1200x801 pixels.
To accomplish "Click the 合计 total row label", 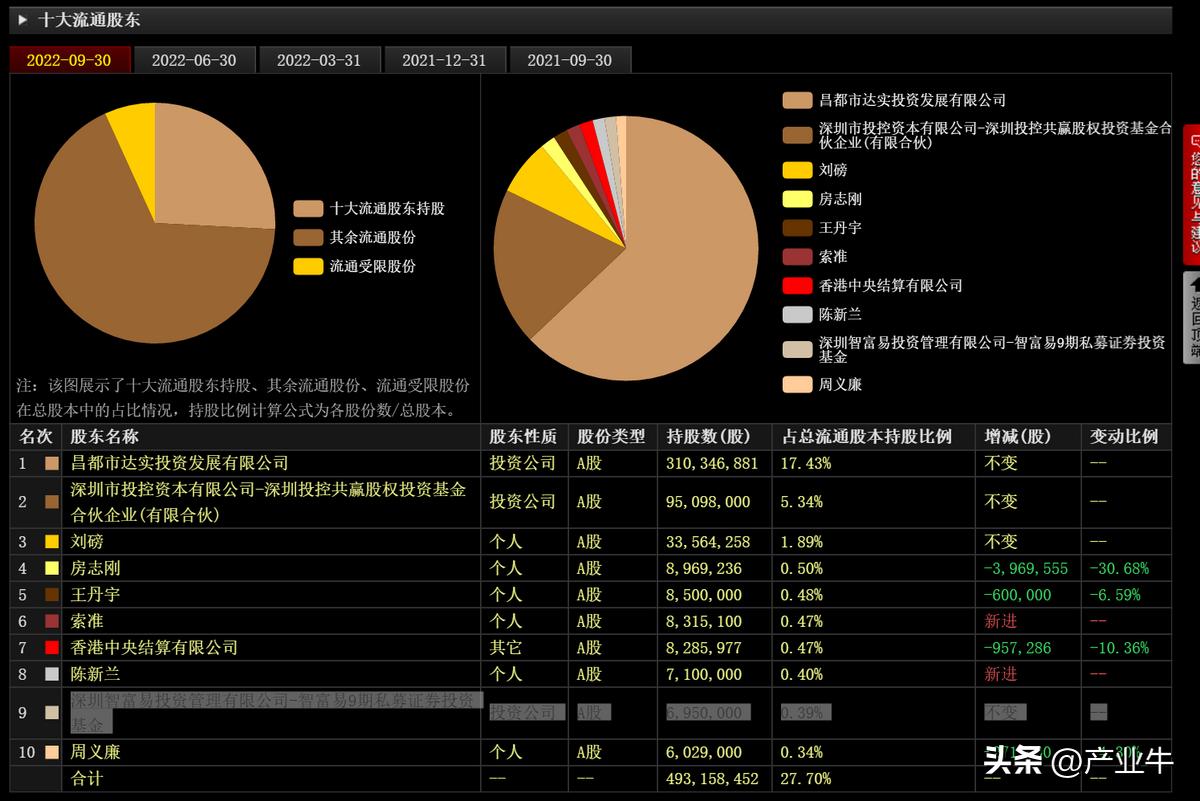I will [87, 778].
